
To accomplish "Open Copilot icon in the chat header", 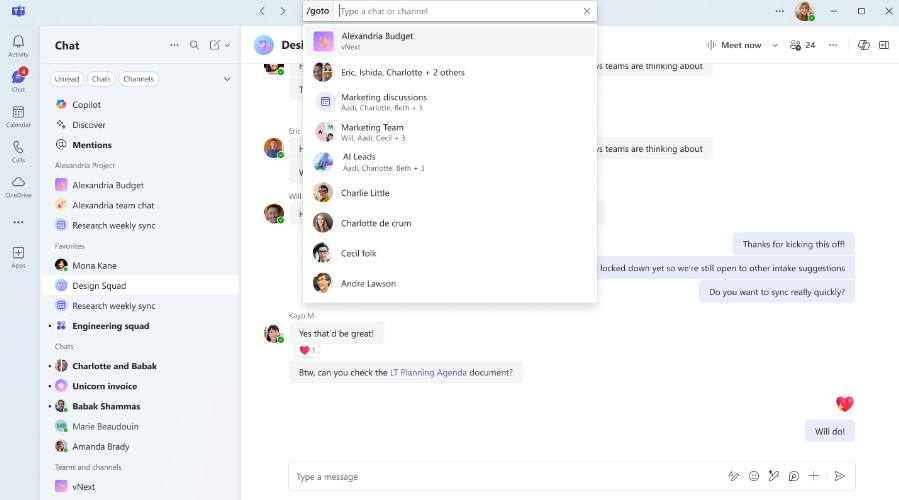I will [864, 45].
